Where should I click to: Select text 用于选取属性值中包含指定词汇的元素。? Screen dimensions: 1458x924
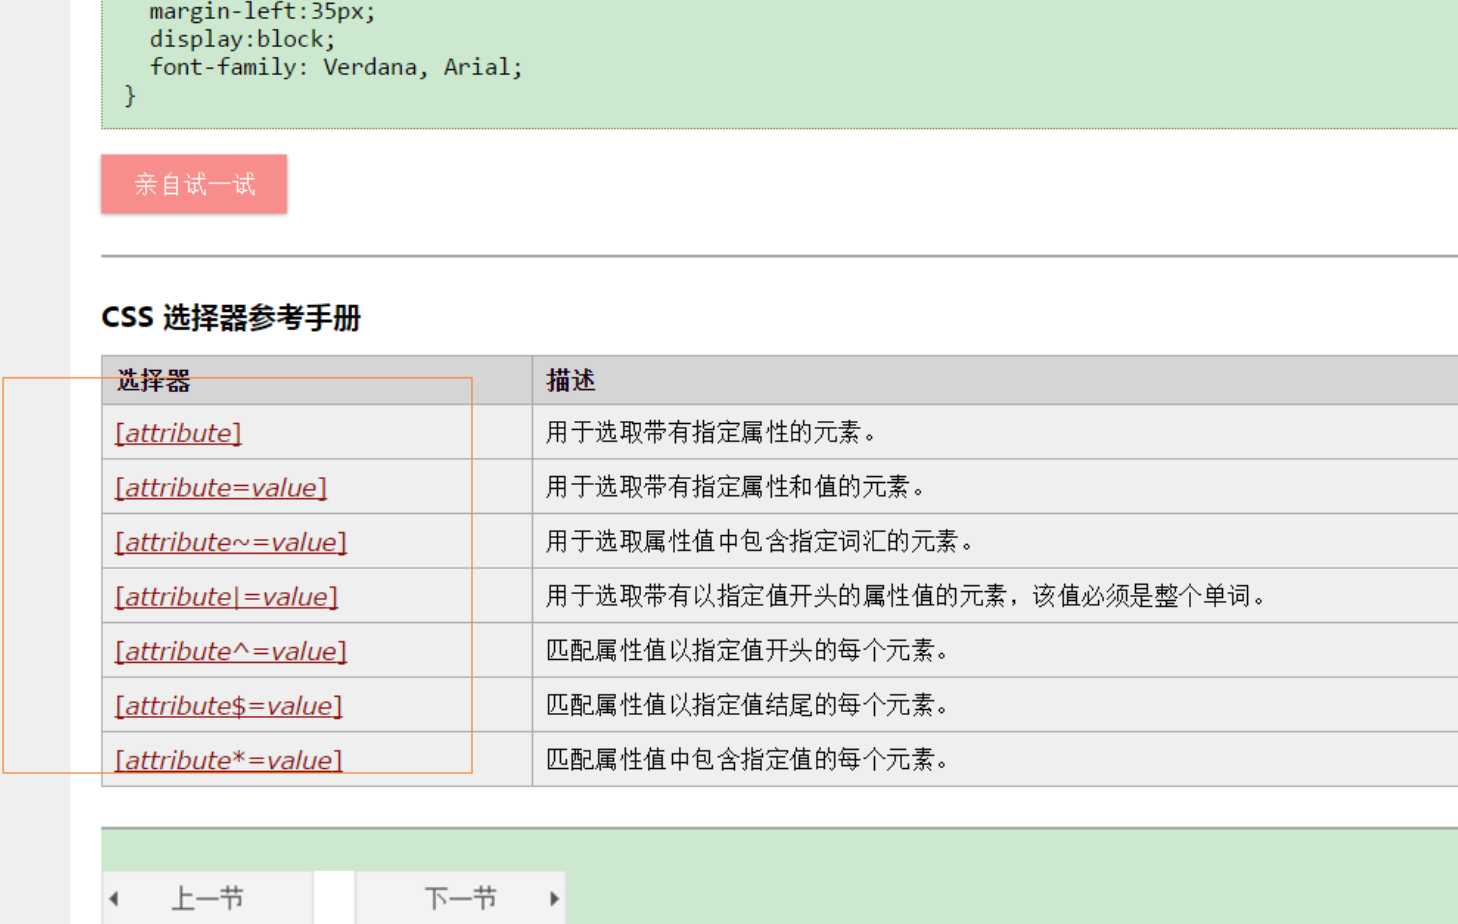coord(761,541)
